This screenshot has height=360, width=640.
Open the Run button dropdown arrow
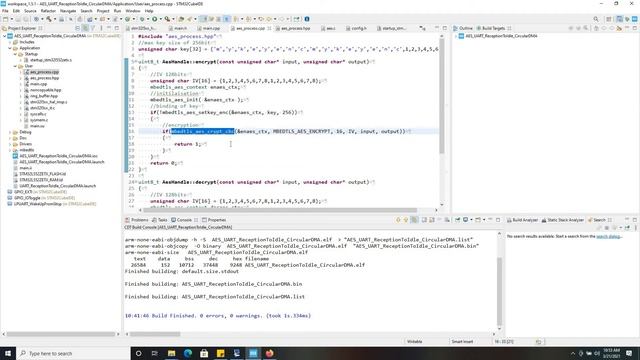click(x=160, y=19)
